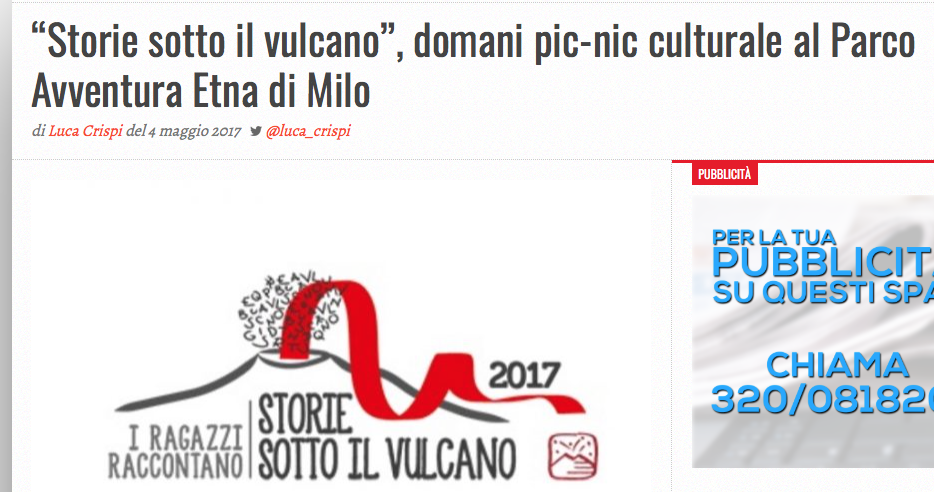Click I Ragazzi Raccontano text in logo

[176, 453]
